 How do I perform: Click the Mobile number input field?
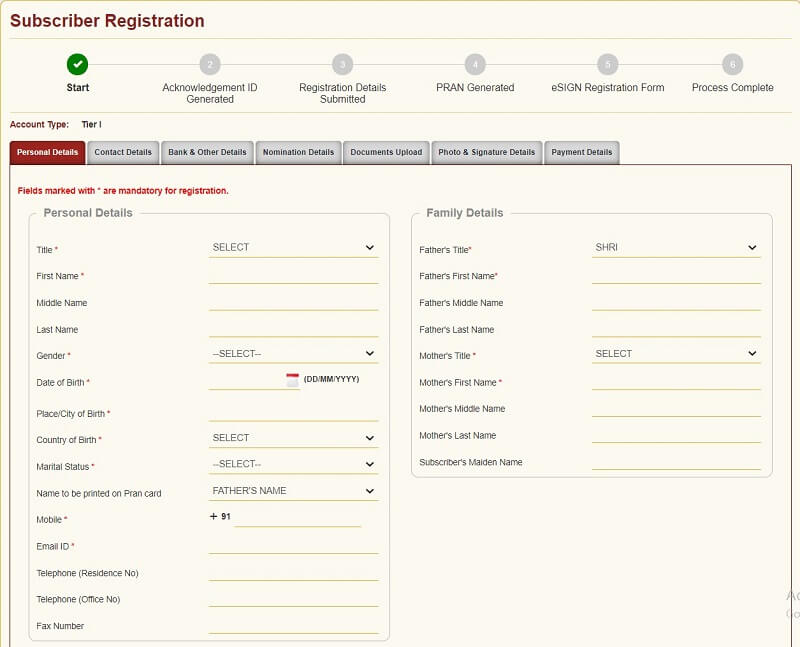(x=297, y=518)
